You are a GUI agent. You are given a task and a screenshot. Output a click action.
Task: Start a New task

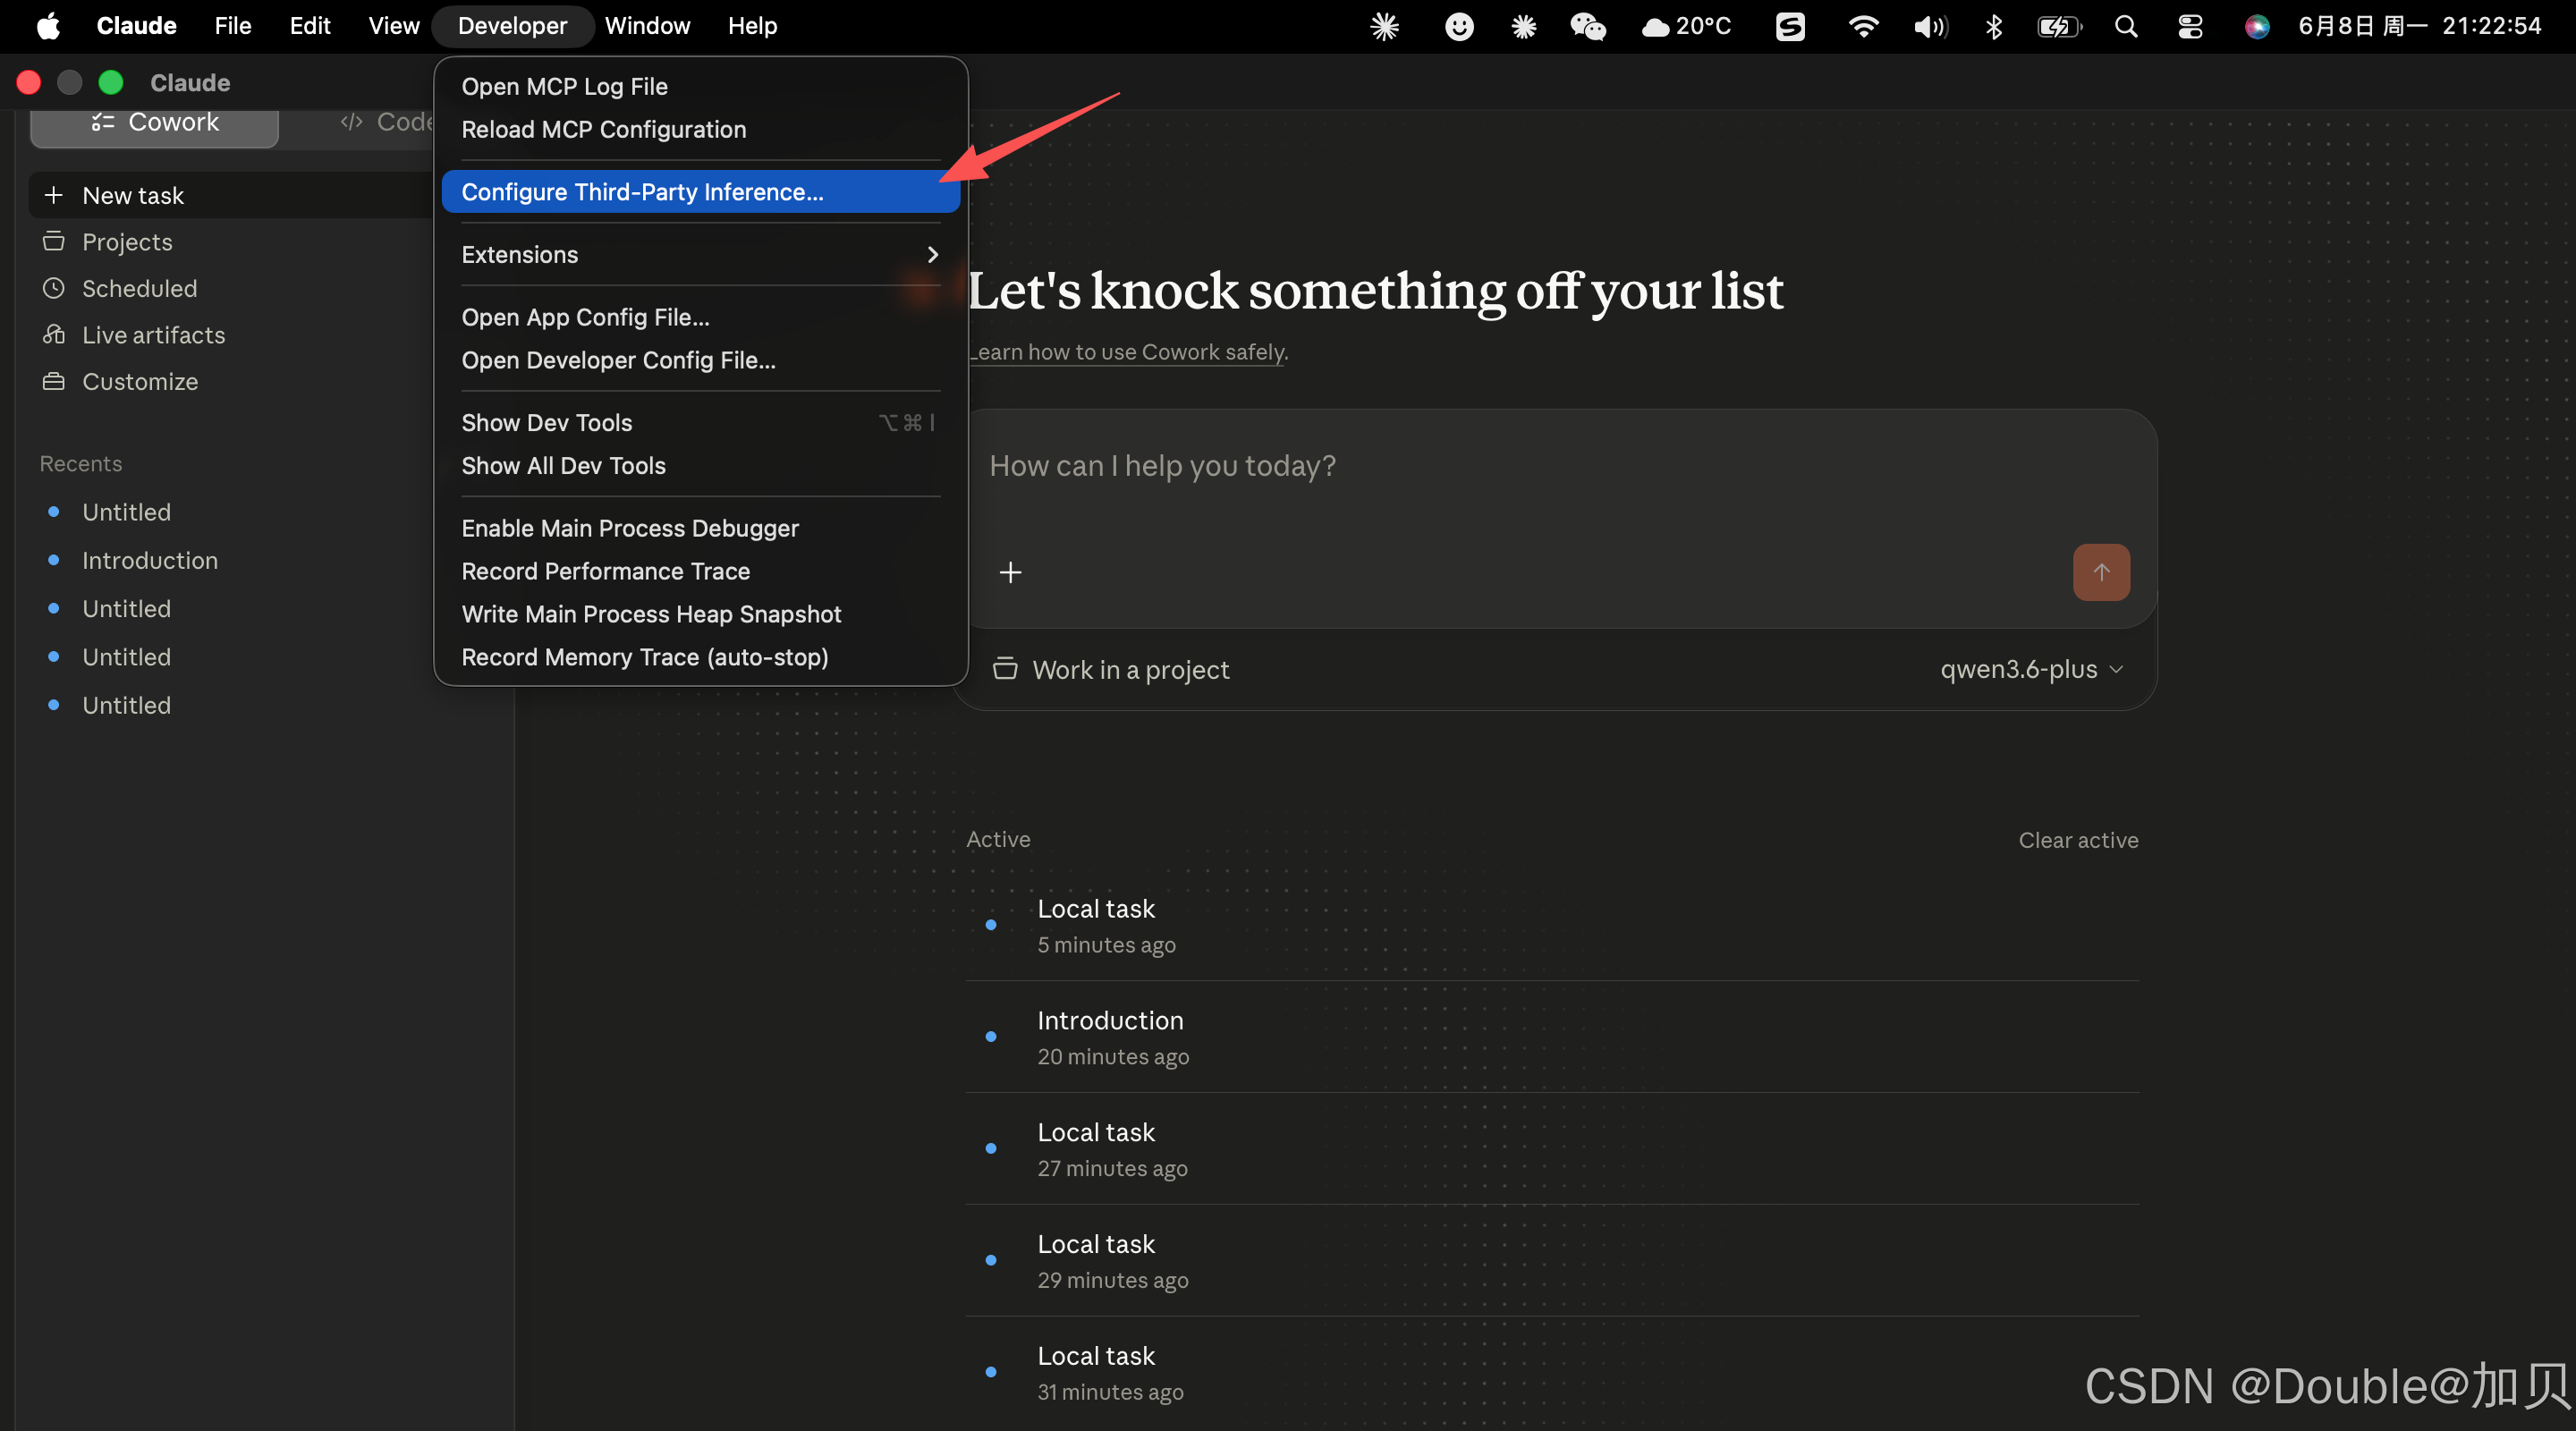pos(232,195)
